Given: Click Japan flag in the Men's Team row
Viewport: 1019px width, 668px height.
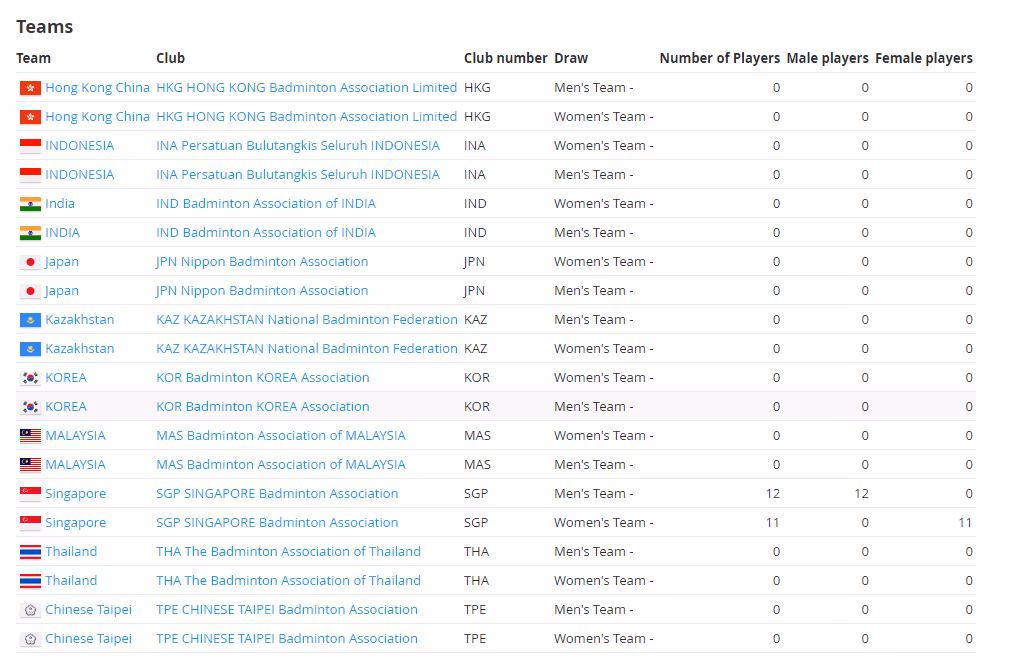Looking at the screenshot, I should [x=30, y=291].
